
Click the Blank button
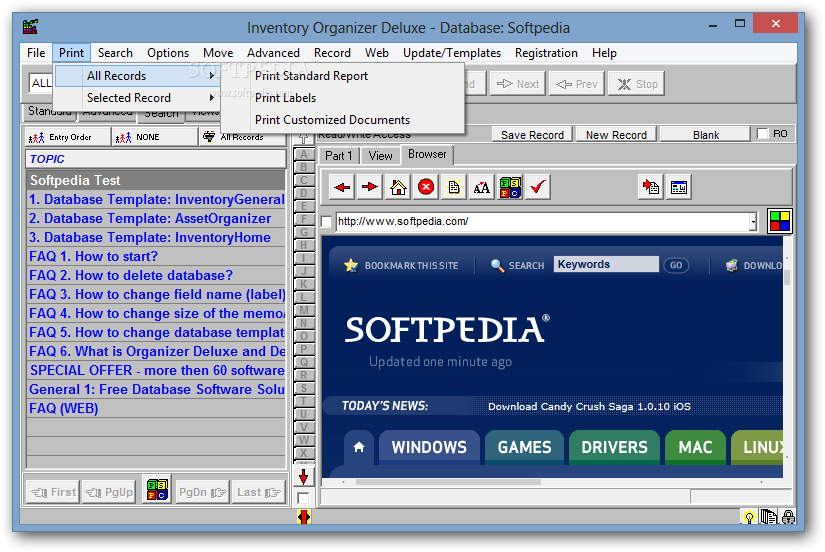pos(706,135)
